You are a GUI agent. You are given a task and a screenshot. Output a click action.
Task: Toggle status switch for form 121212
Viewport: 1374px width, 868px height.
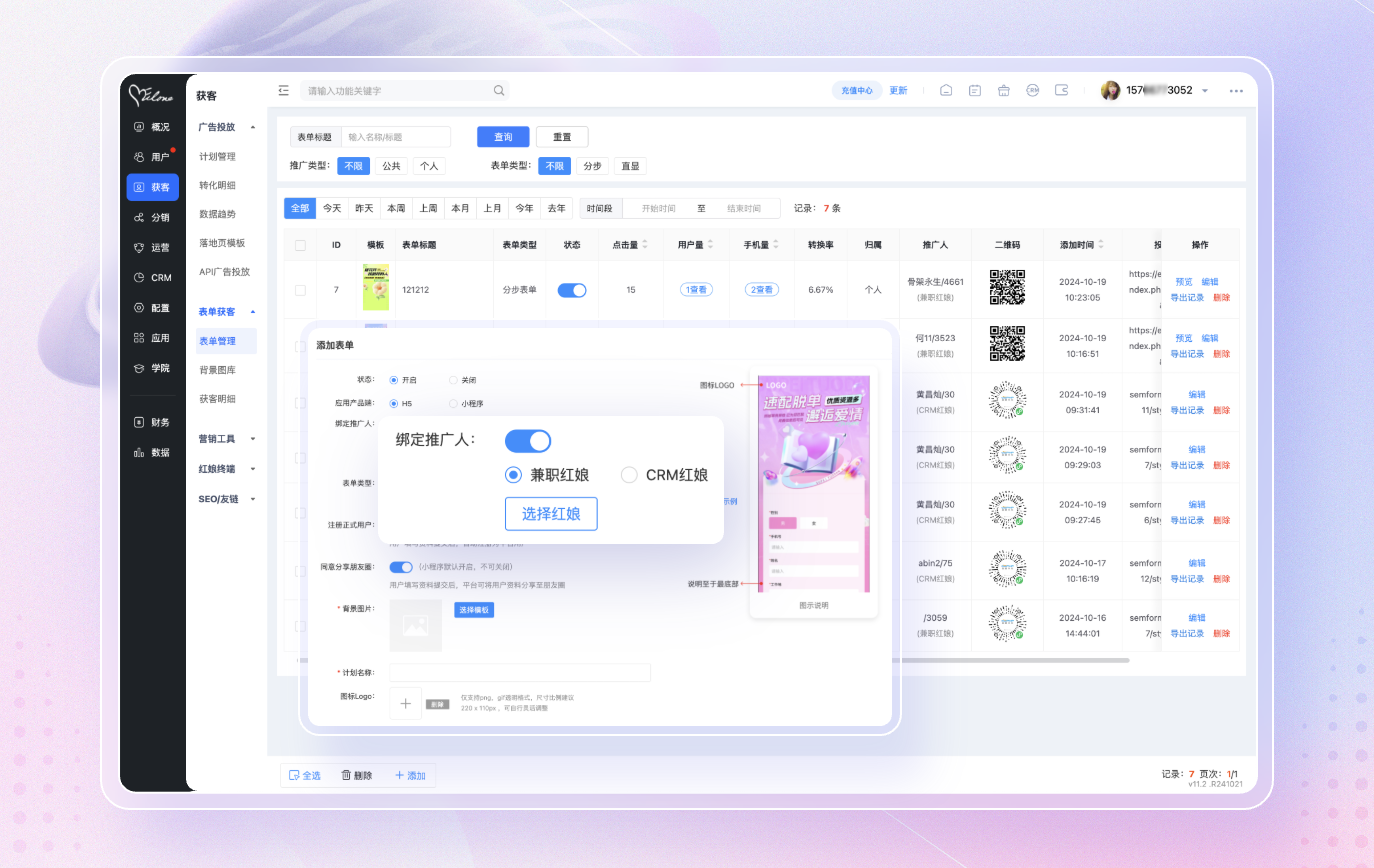click(x=572, y=290)
